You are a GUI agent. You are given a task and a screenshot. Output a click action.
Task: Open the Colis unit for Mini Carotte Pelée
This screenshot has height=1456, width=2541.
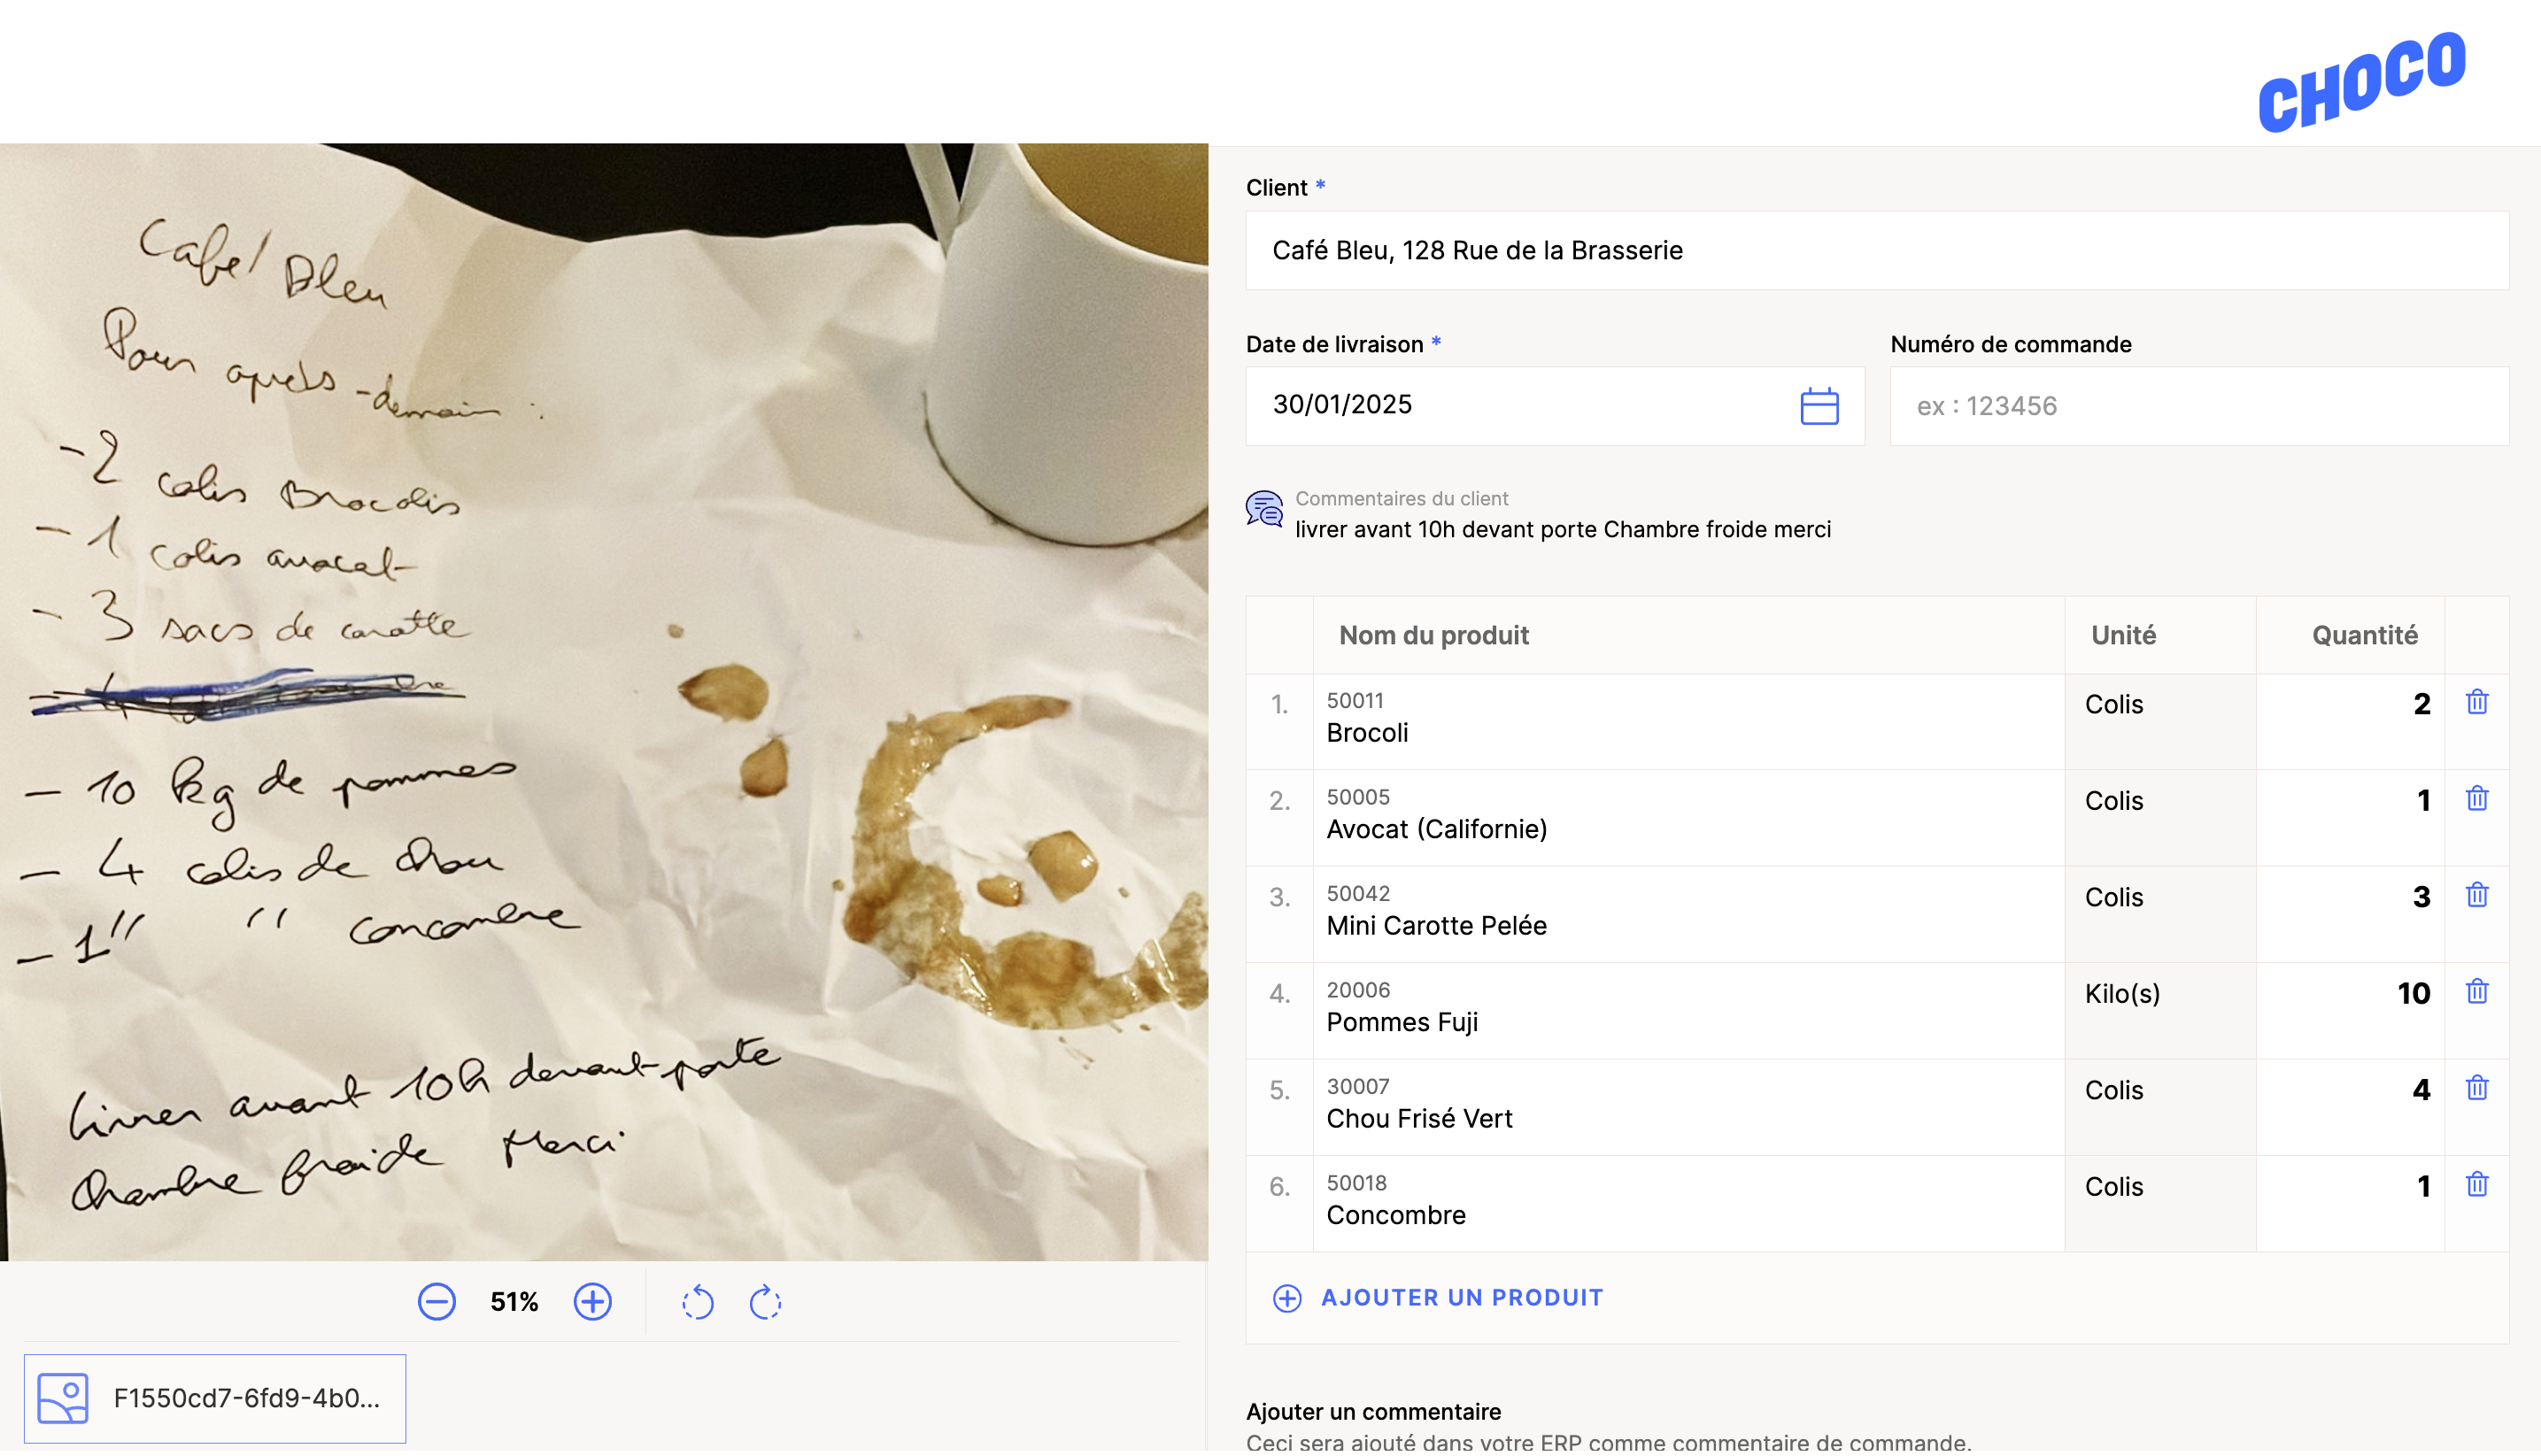pos(2159,915)
